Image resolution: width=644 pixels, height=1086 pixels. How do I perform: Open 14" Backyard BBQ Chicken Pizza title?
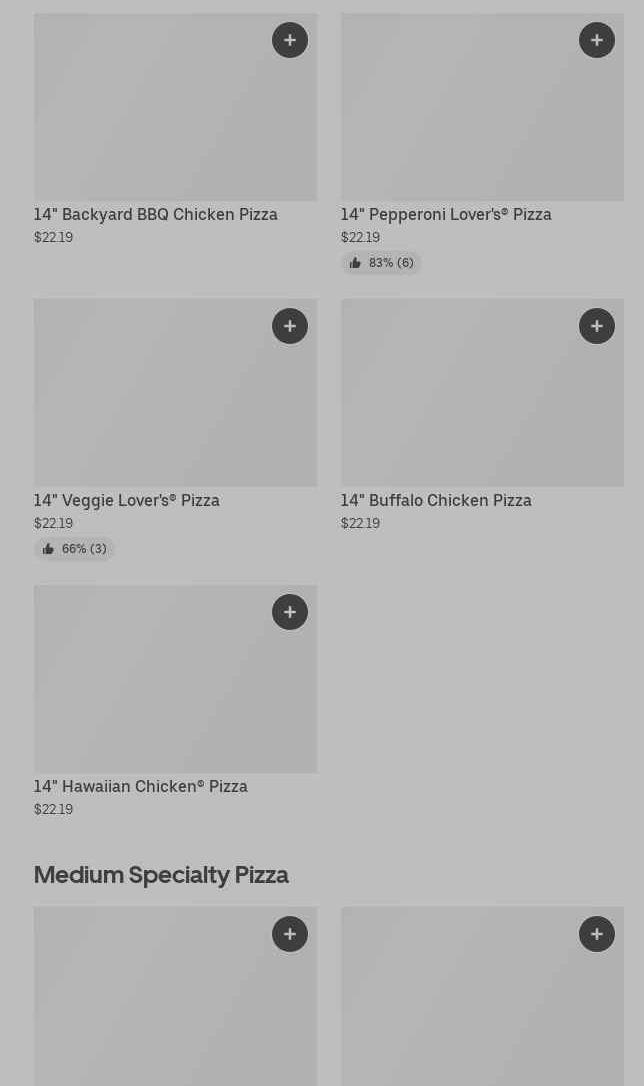[156, 215]
